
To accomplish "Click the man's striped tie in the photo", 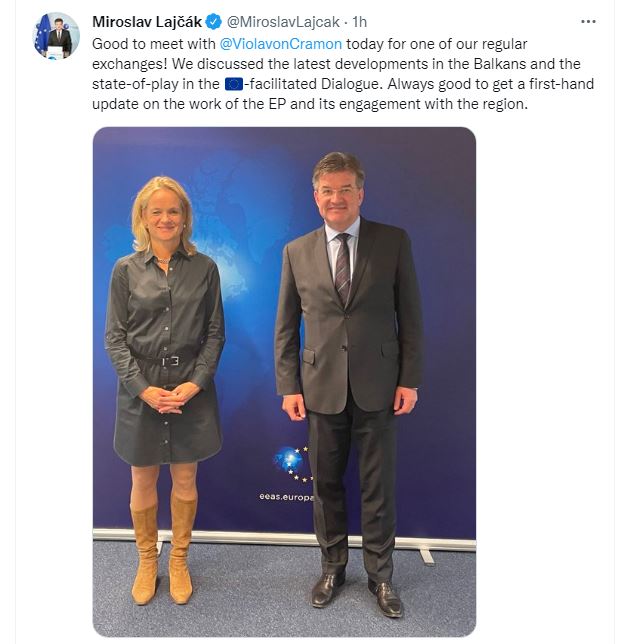I will 343,268.
